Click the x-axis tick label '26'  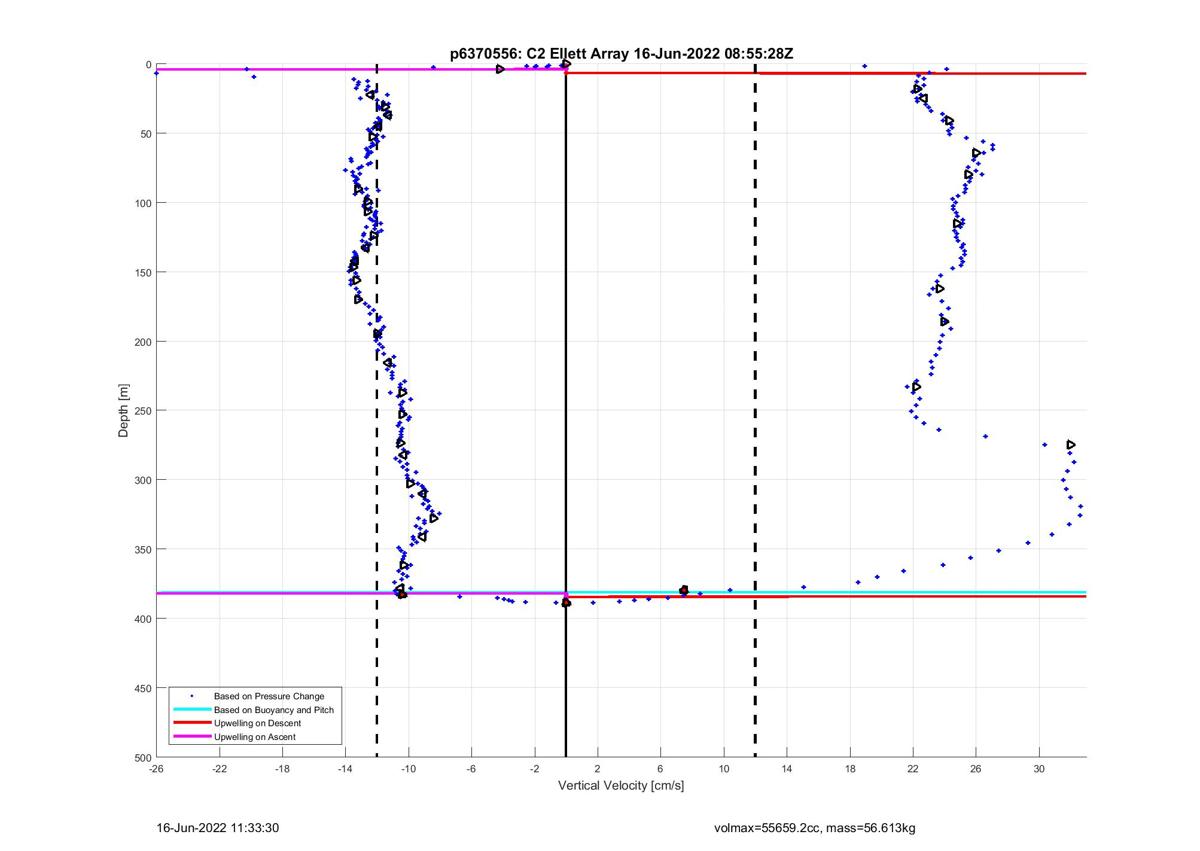pos(976,768)
